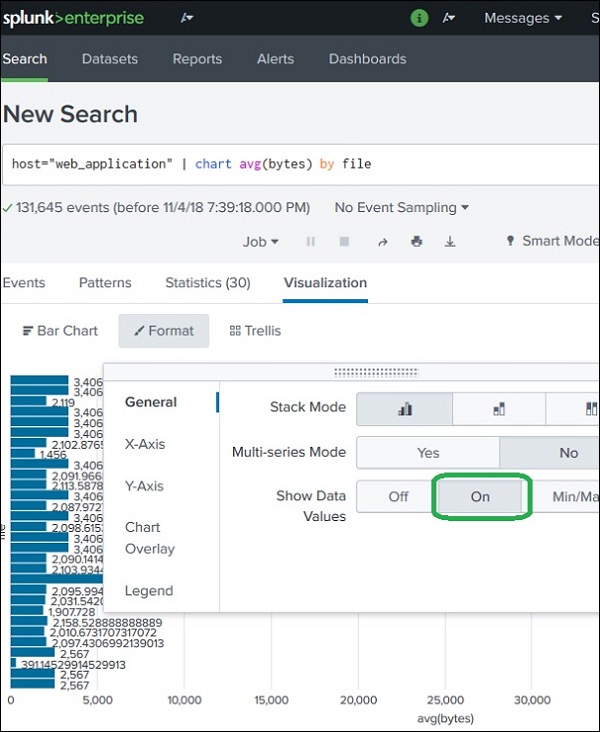Click the green info status icon
The image size is (600, 732).
(x=420, y=18)
